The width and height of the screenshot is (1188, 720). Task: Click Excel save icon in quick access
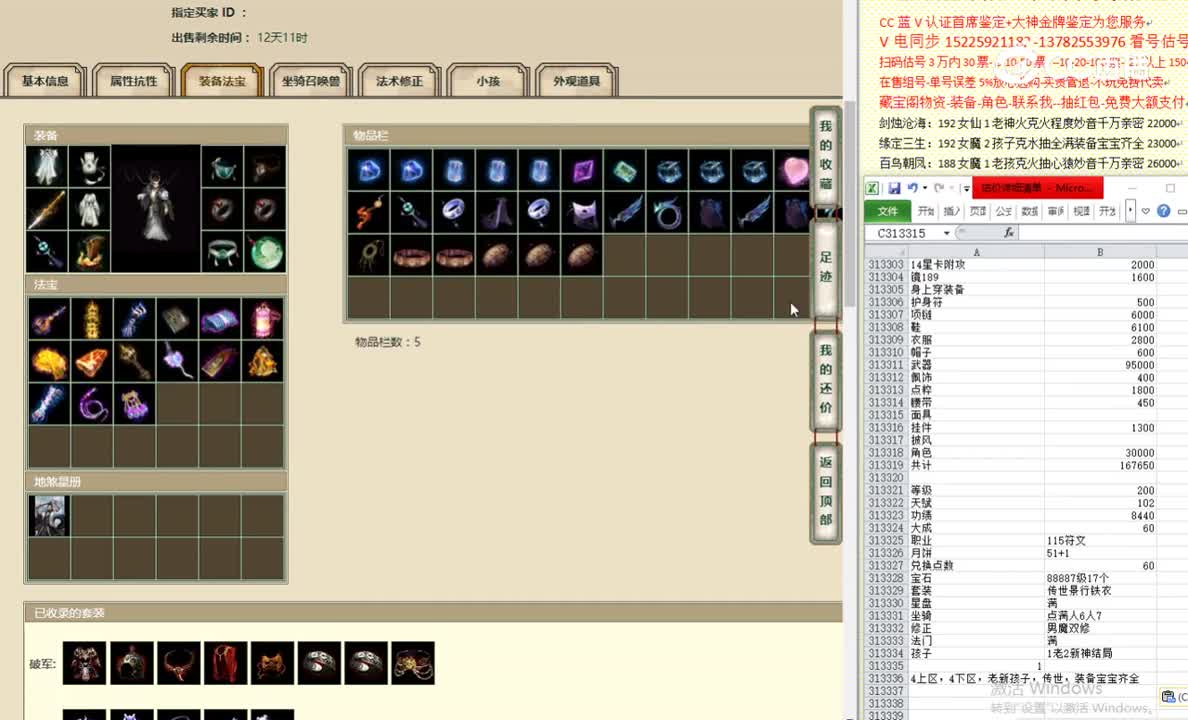[x=894, y=188]
